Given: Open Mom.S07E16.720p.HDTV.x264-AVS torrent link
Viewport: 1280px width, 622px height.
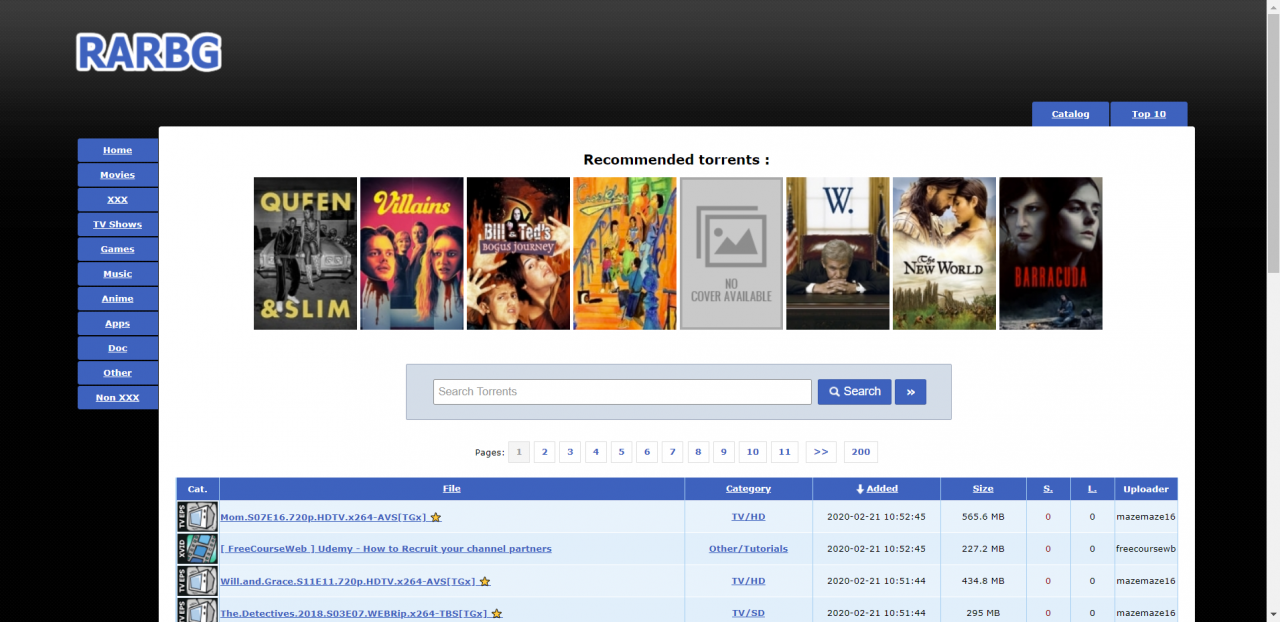Looking at the screenshot, I should pyautogui.click(x=323, y=517).
